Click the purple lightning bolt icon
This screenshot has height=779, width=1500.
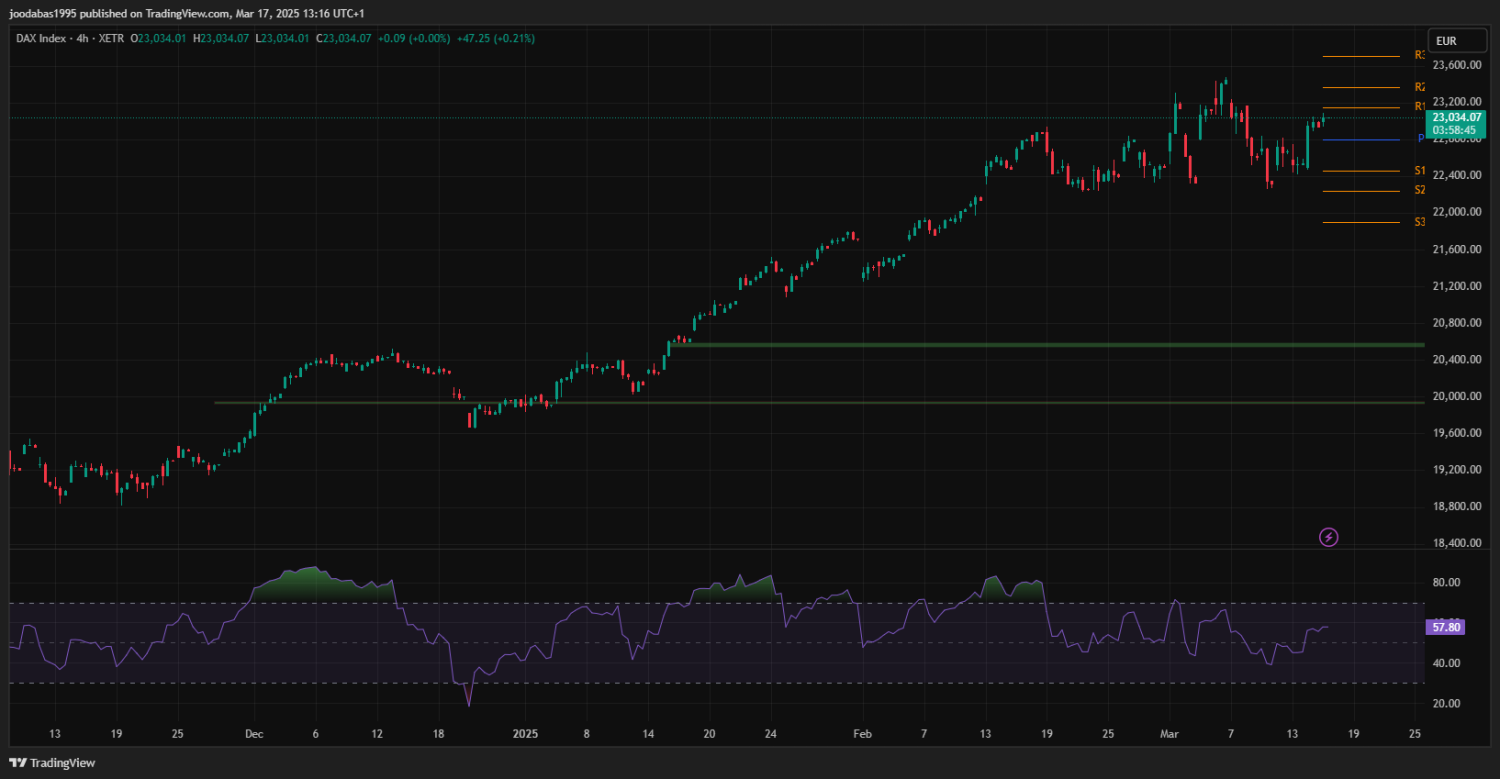pos(1328,538)
